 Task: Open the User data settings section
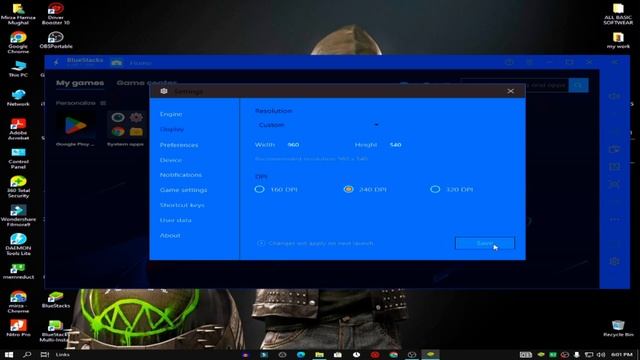tap(176, 220)
